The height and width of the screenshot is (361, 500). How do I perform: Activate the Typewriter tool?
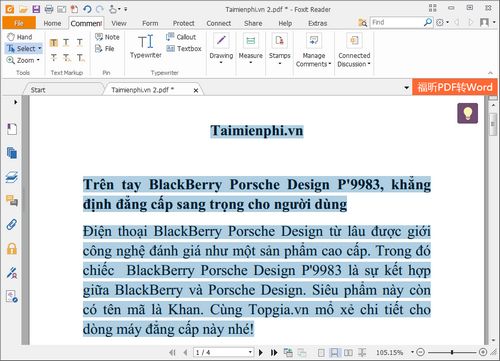click(146, 46)
